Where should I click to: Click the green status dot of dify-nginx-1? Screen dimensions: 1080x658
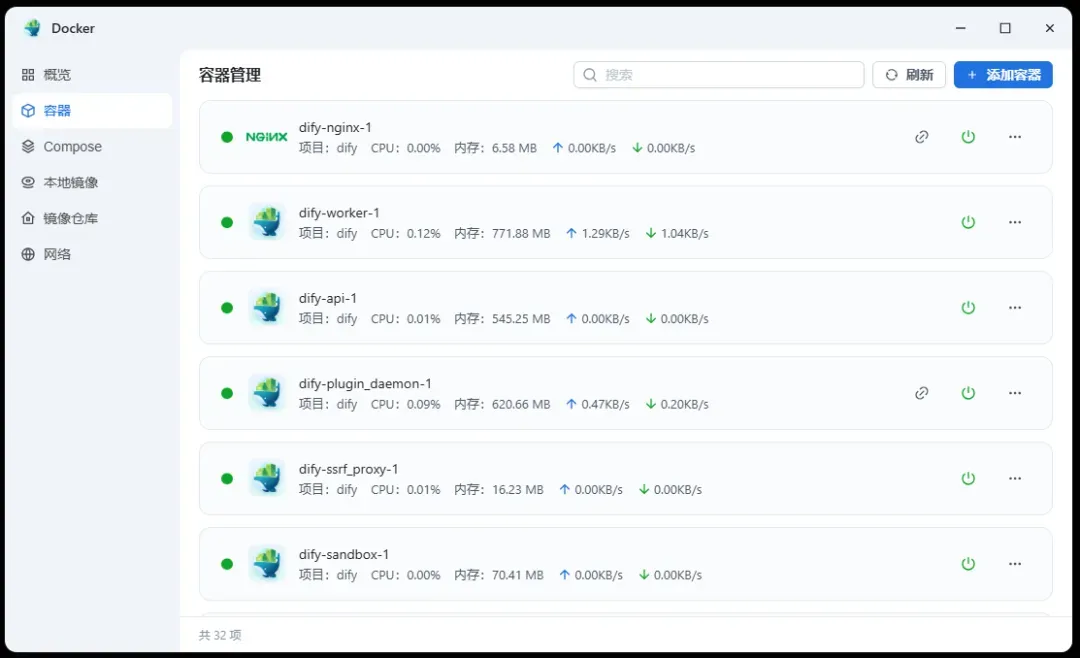pos(227,136)
